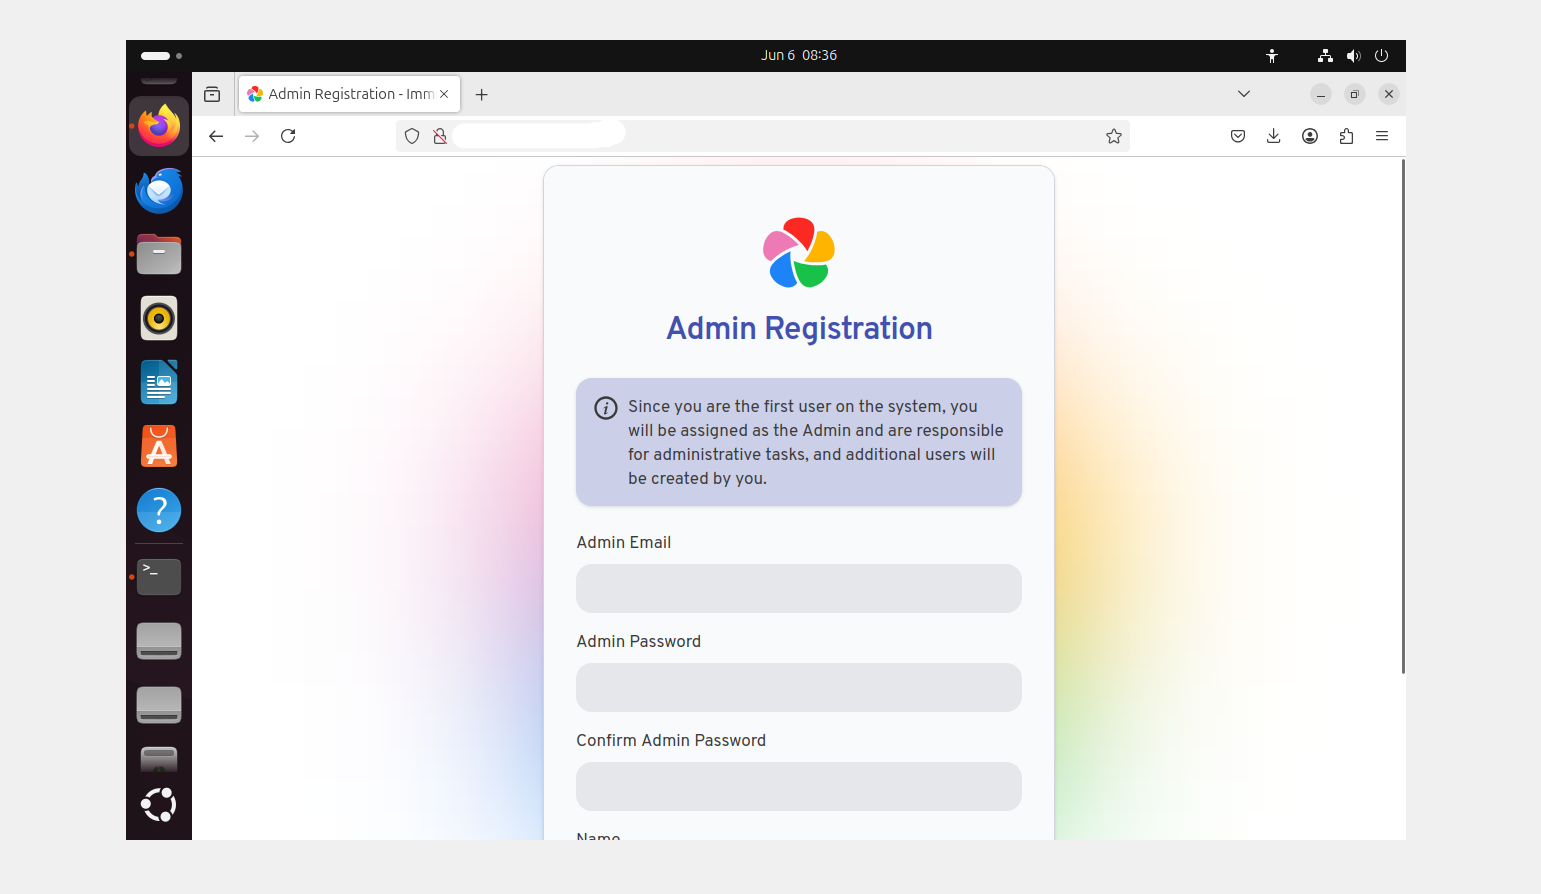This screenshot has height=894, width=1541.
Task: Click the Admin Email label
Action: click(624, 542)
